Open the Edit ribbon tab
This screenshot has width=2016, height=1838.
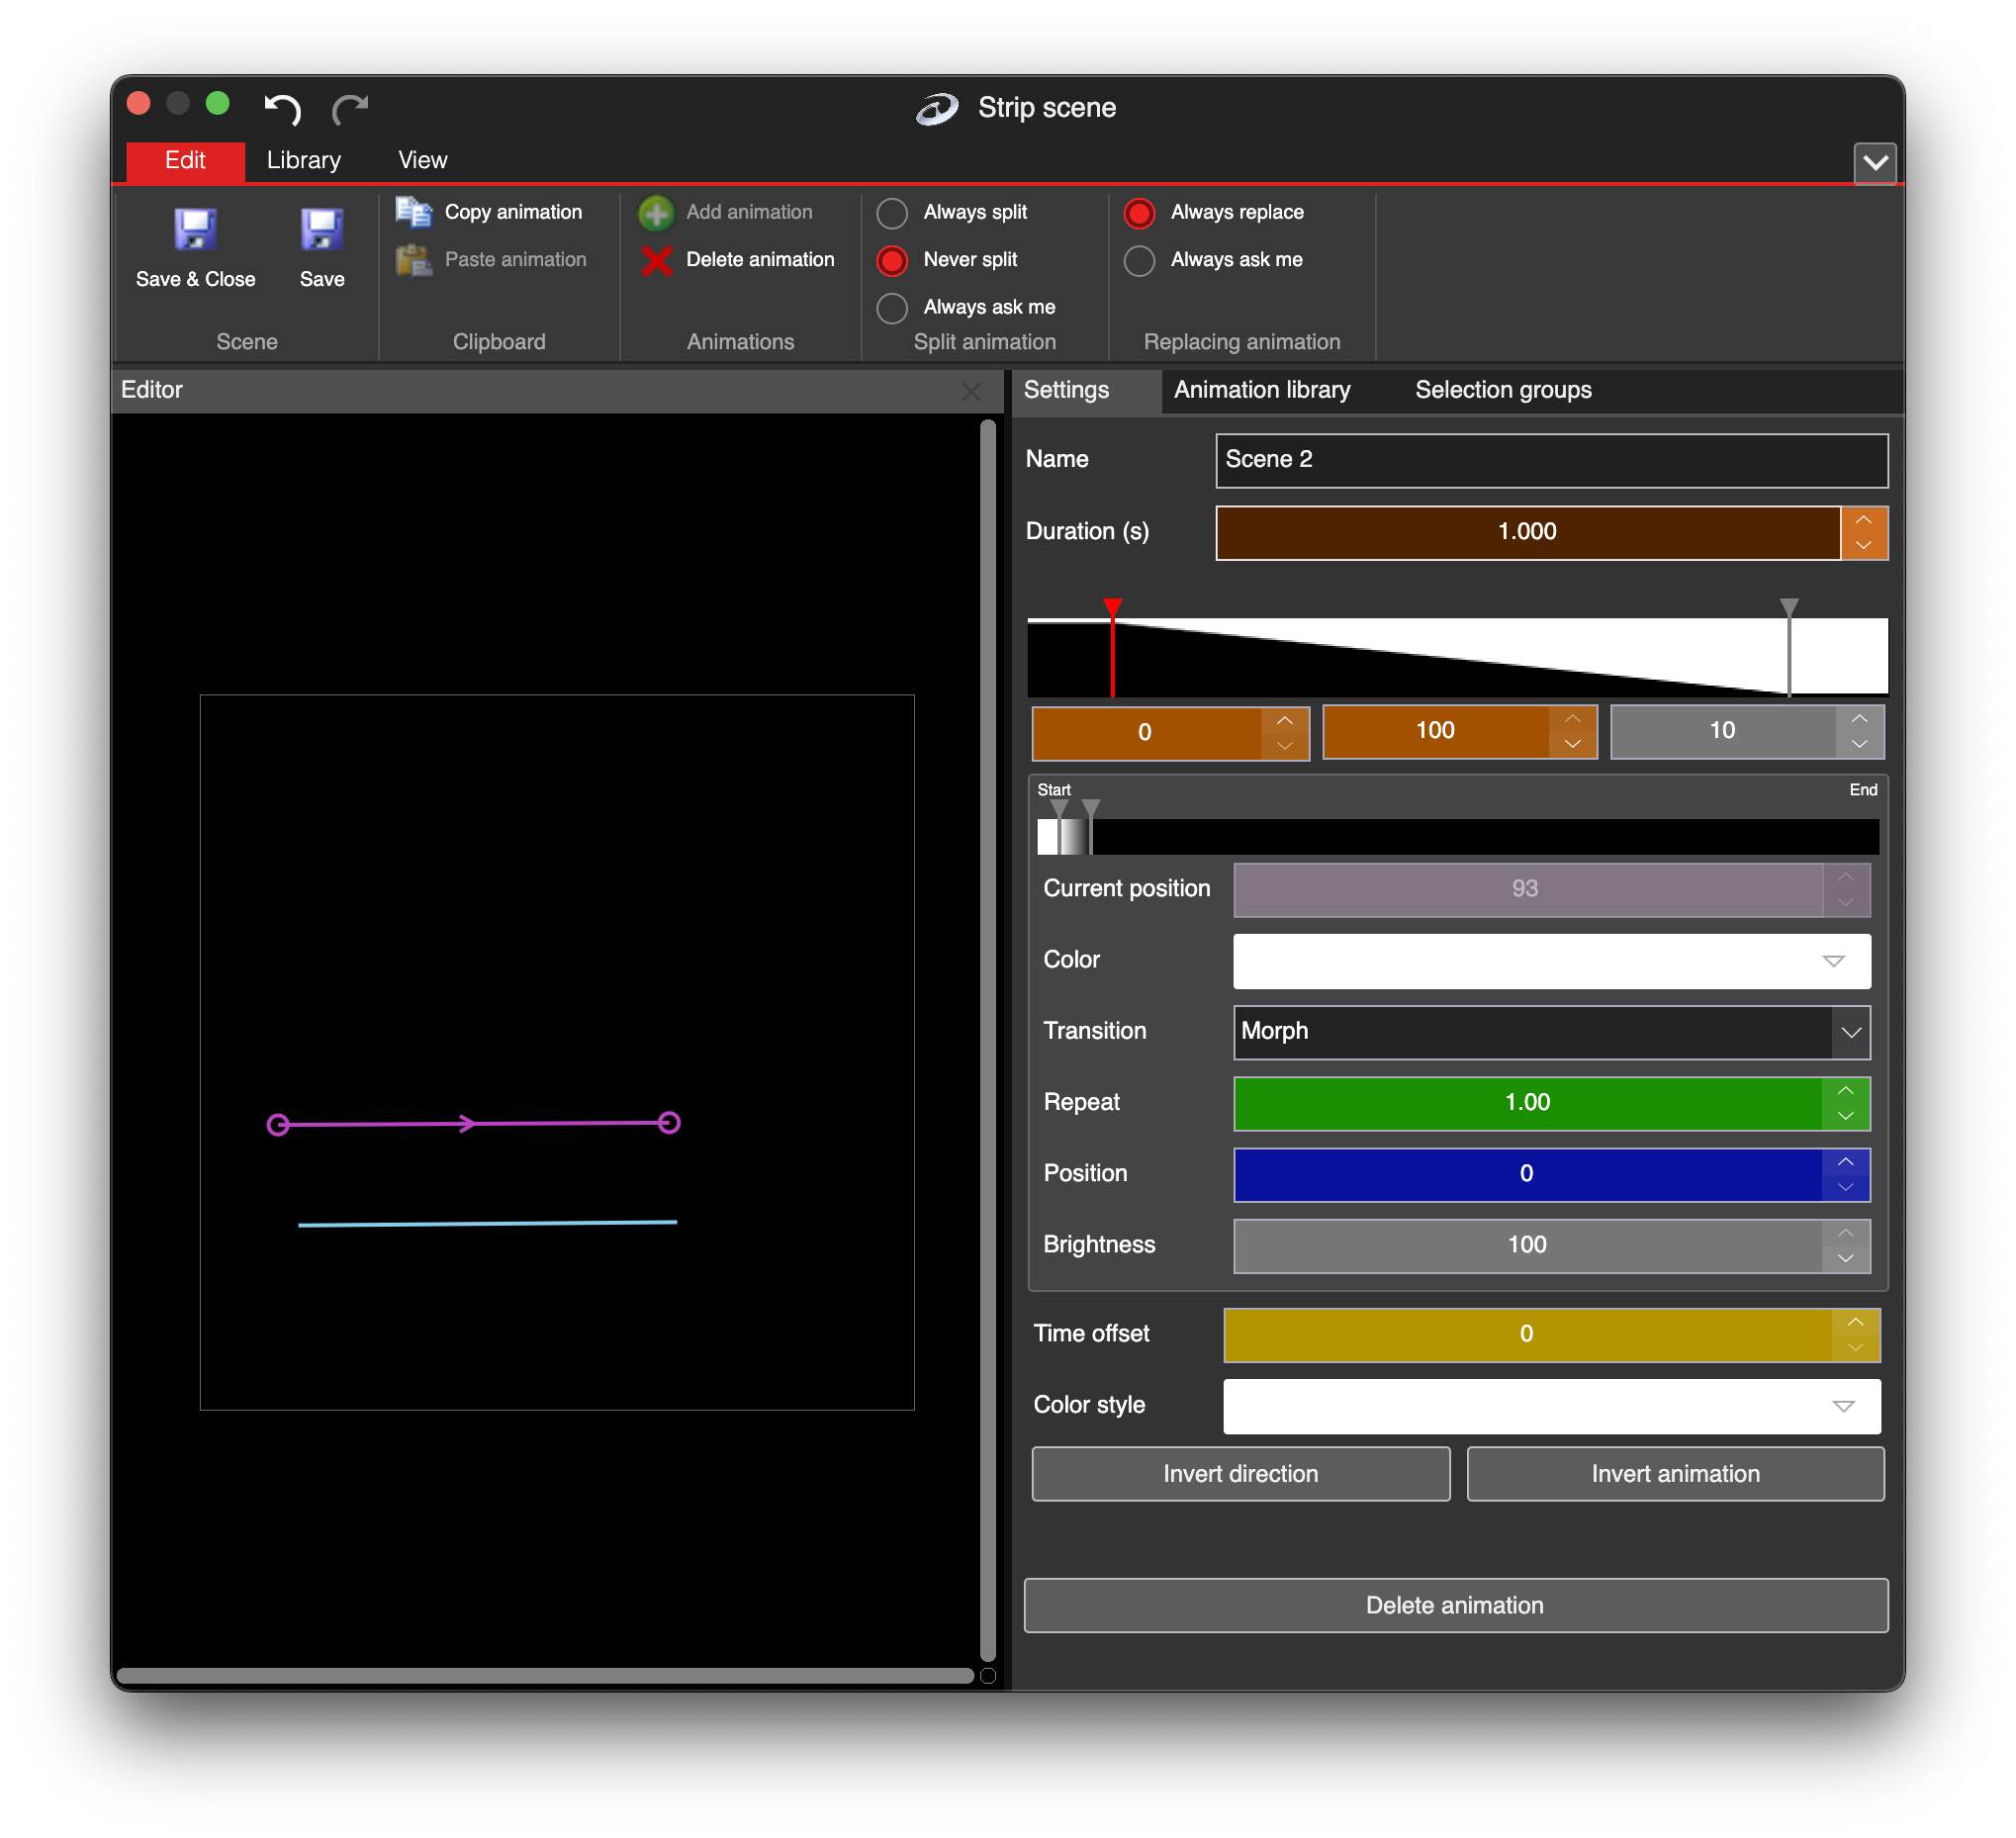coord(185,160)
